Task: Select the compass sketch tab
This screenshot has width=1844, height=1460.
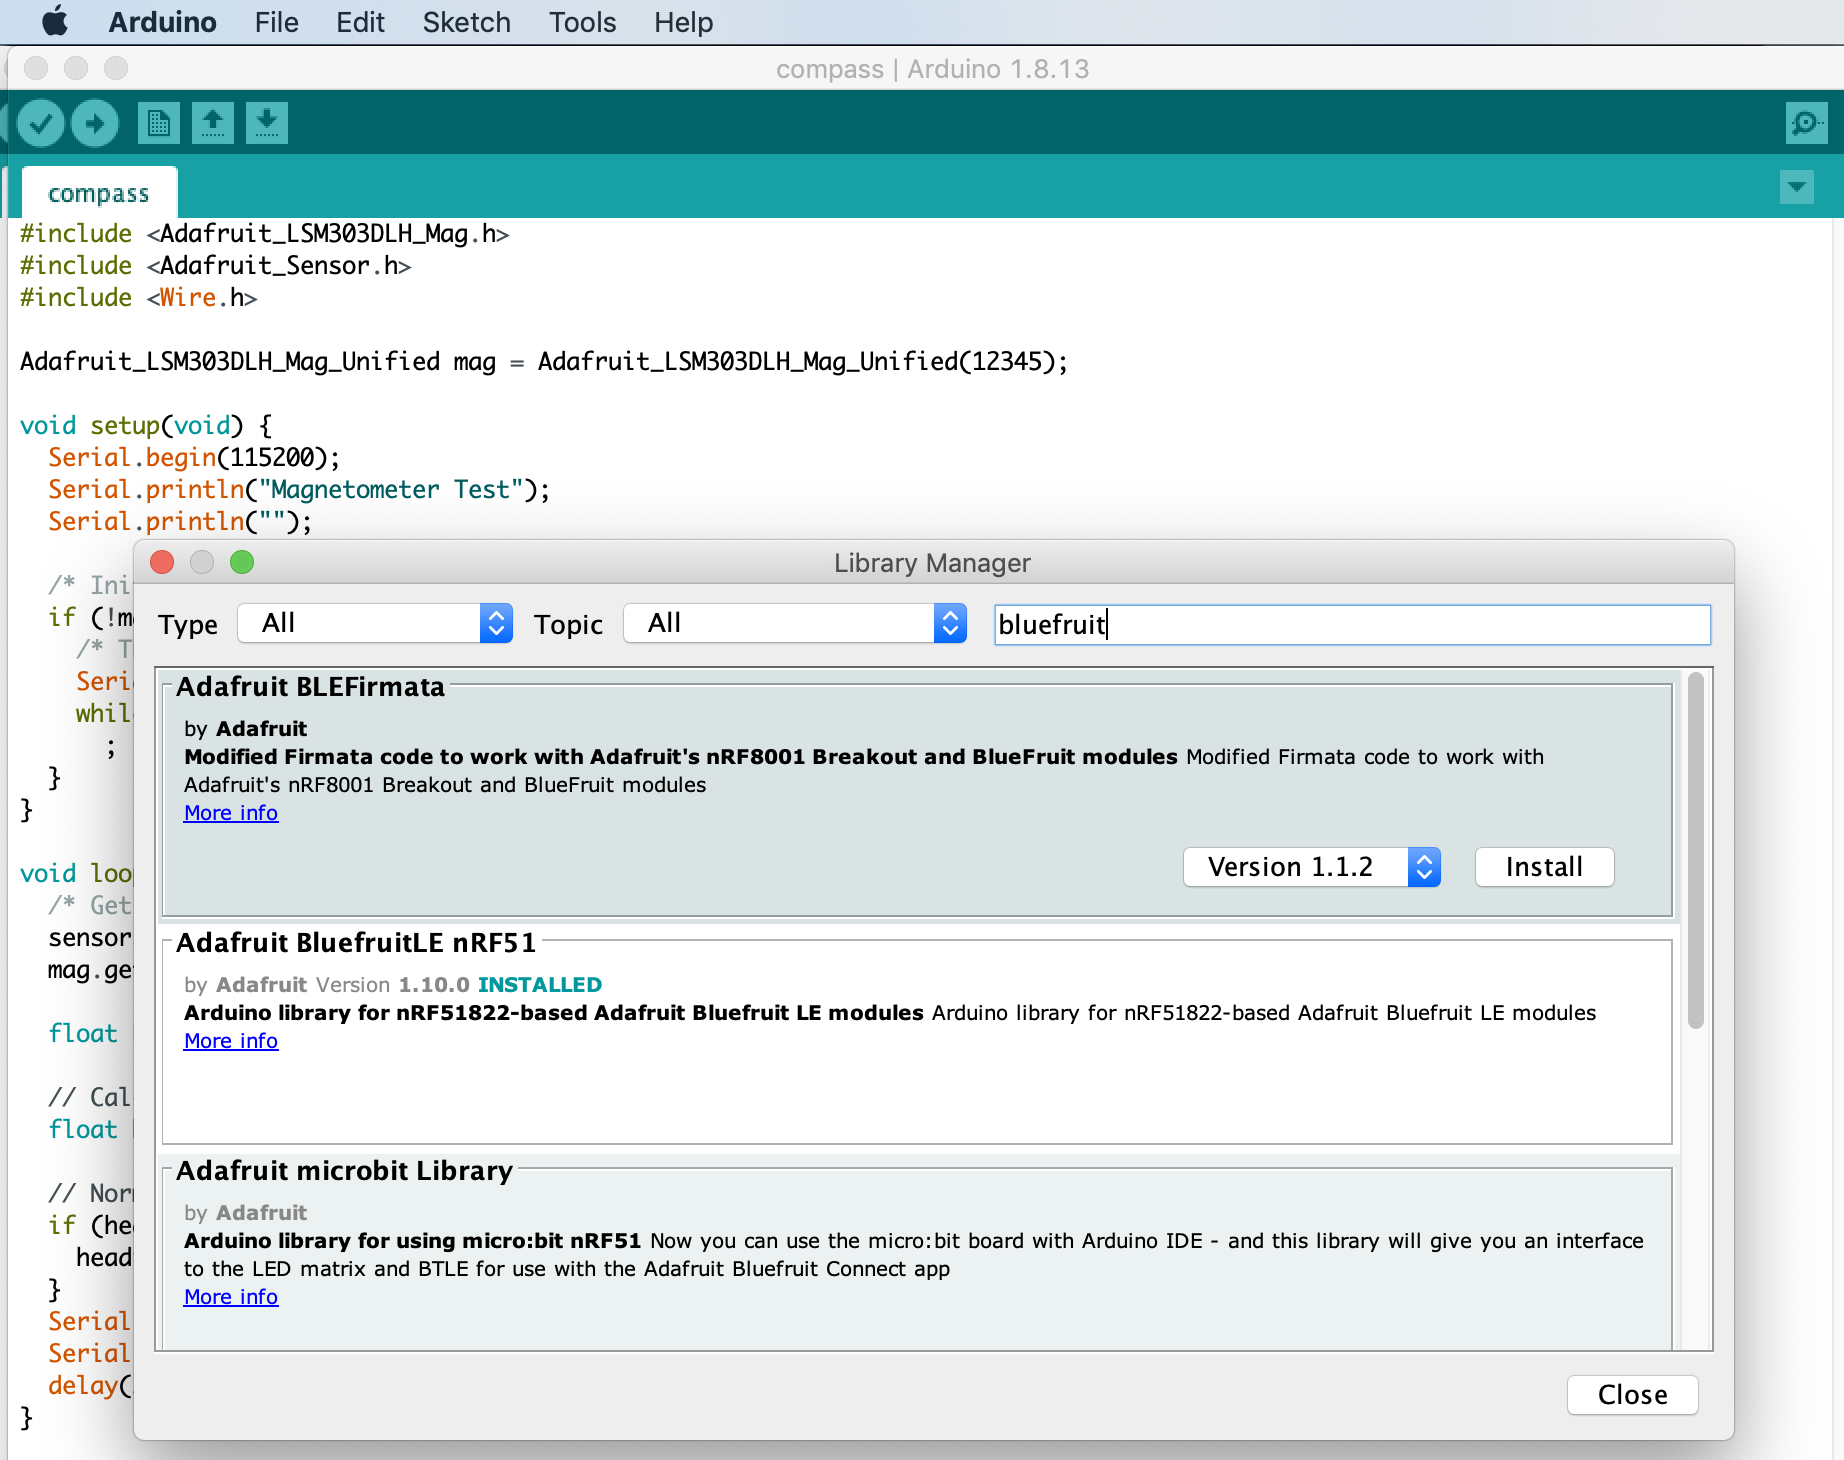Action: (x=99, y=193)
